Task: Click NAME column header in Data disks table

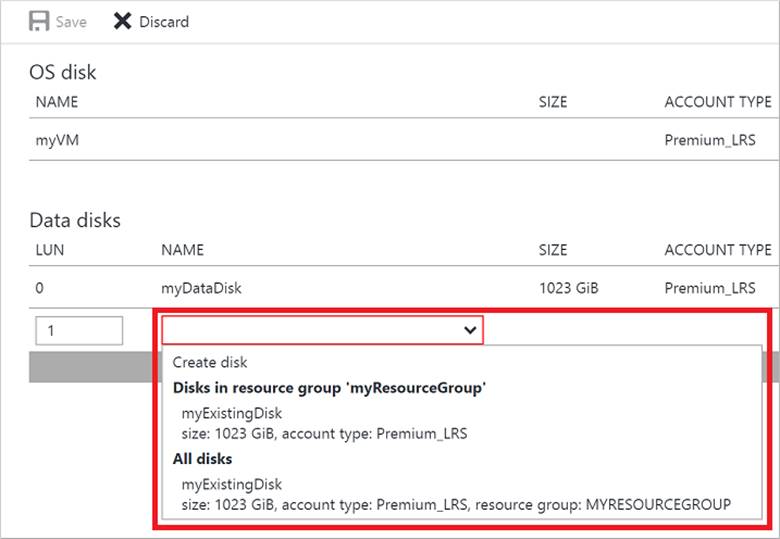Action: tap(182, 250)
